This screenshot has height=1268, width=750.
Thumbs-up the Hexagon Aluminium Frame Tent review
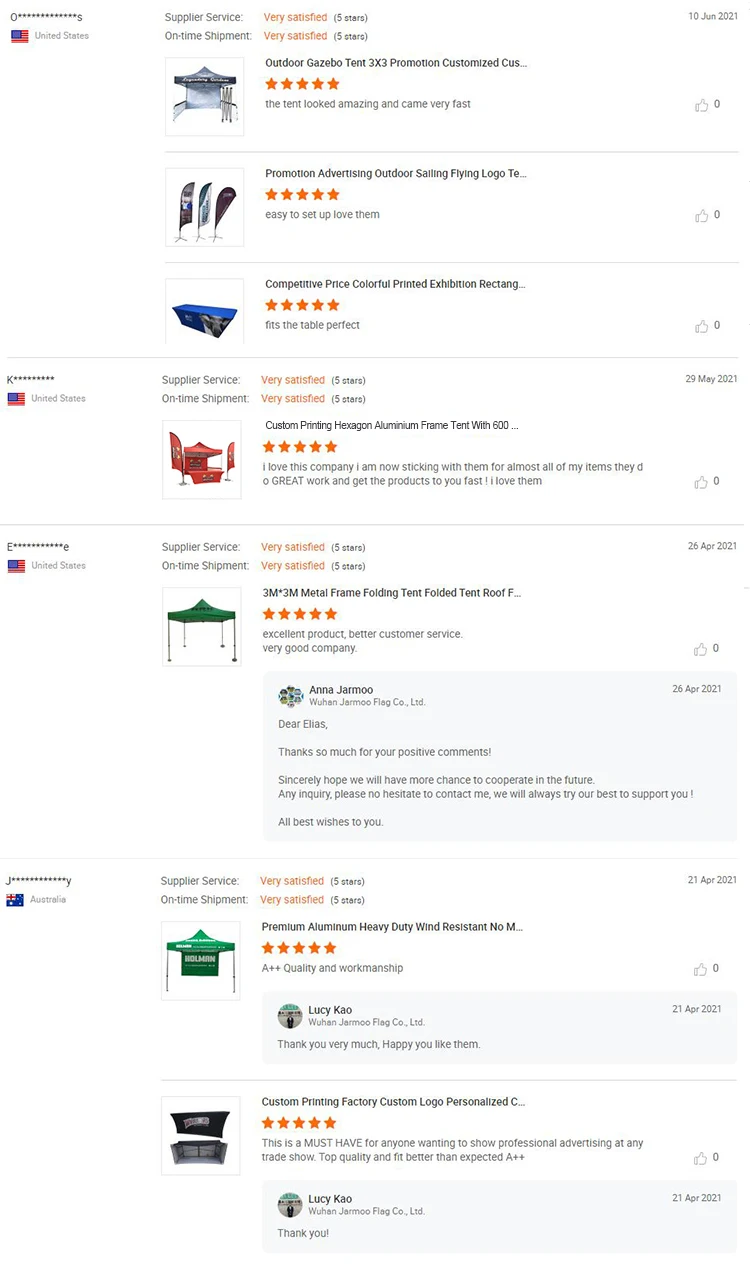(x=702, y=482)
